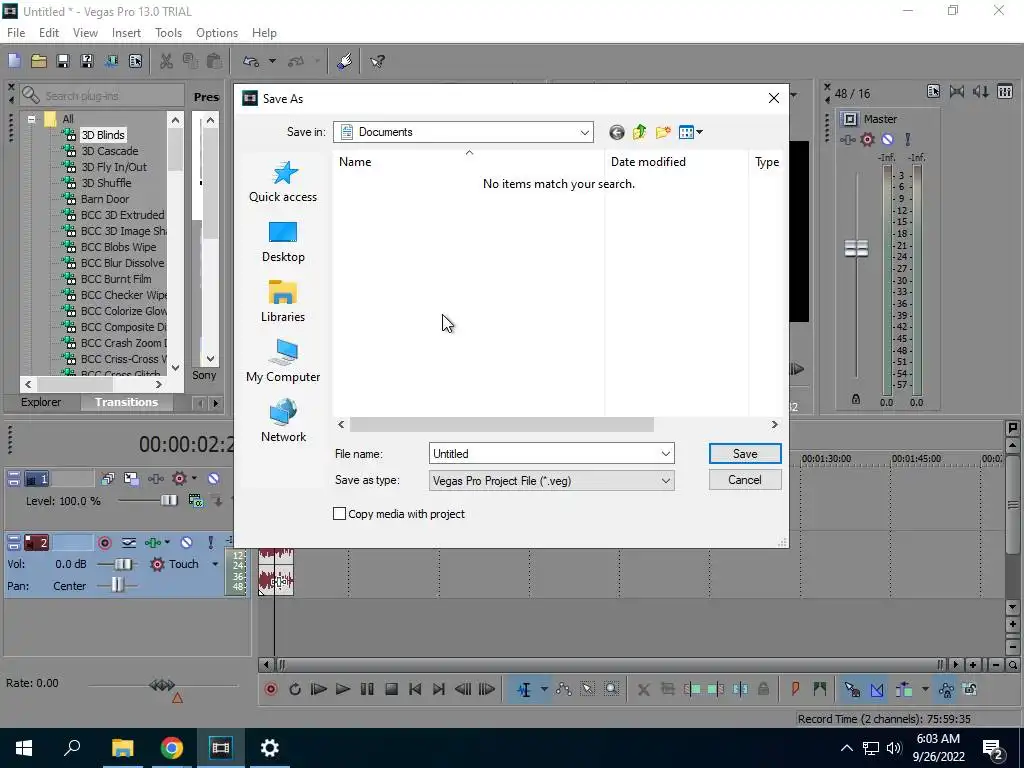Open Project Properties from the main toolbar
1024x768 pixels.
[135, 61]
